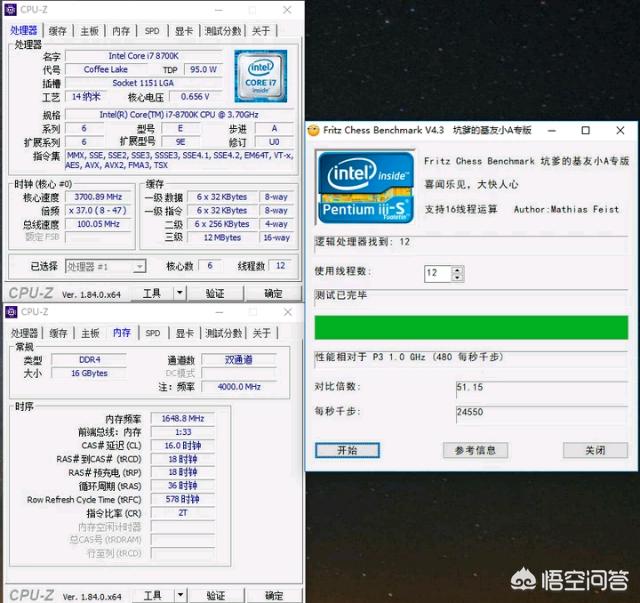This screenshot has height=603, width=640.
Task: Click core voltage value 0.656 V
Action: pos(195,97)
